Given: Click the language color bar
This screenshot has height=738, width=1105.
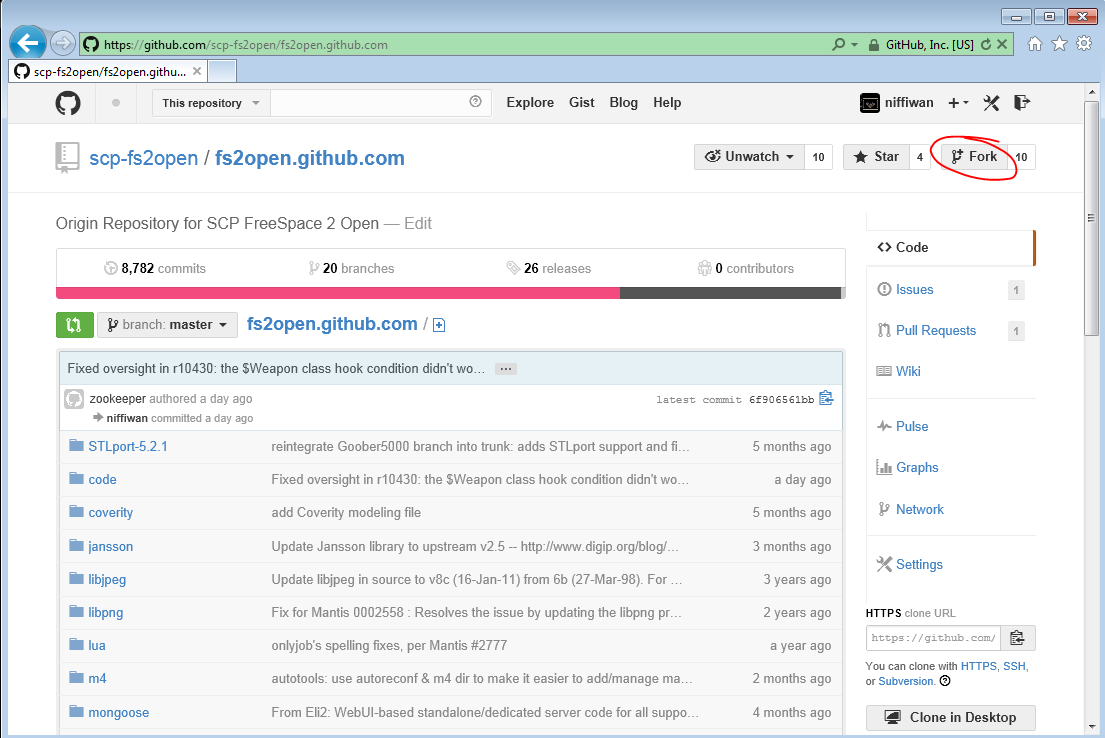Looking at the screenshot, I should click(x=448, y=293).
